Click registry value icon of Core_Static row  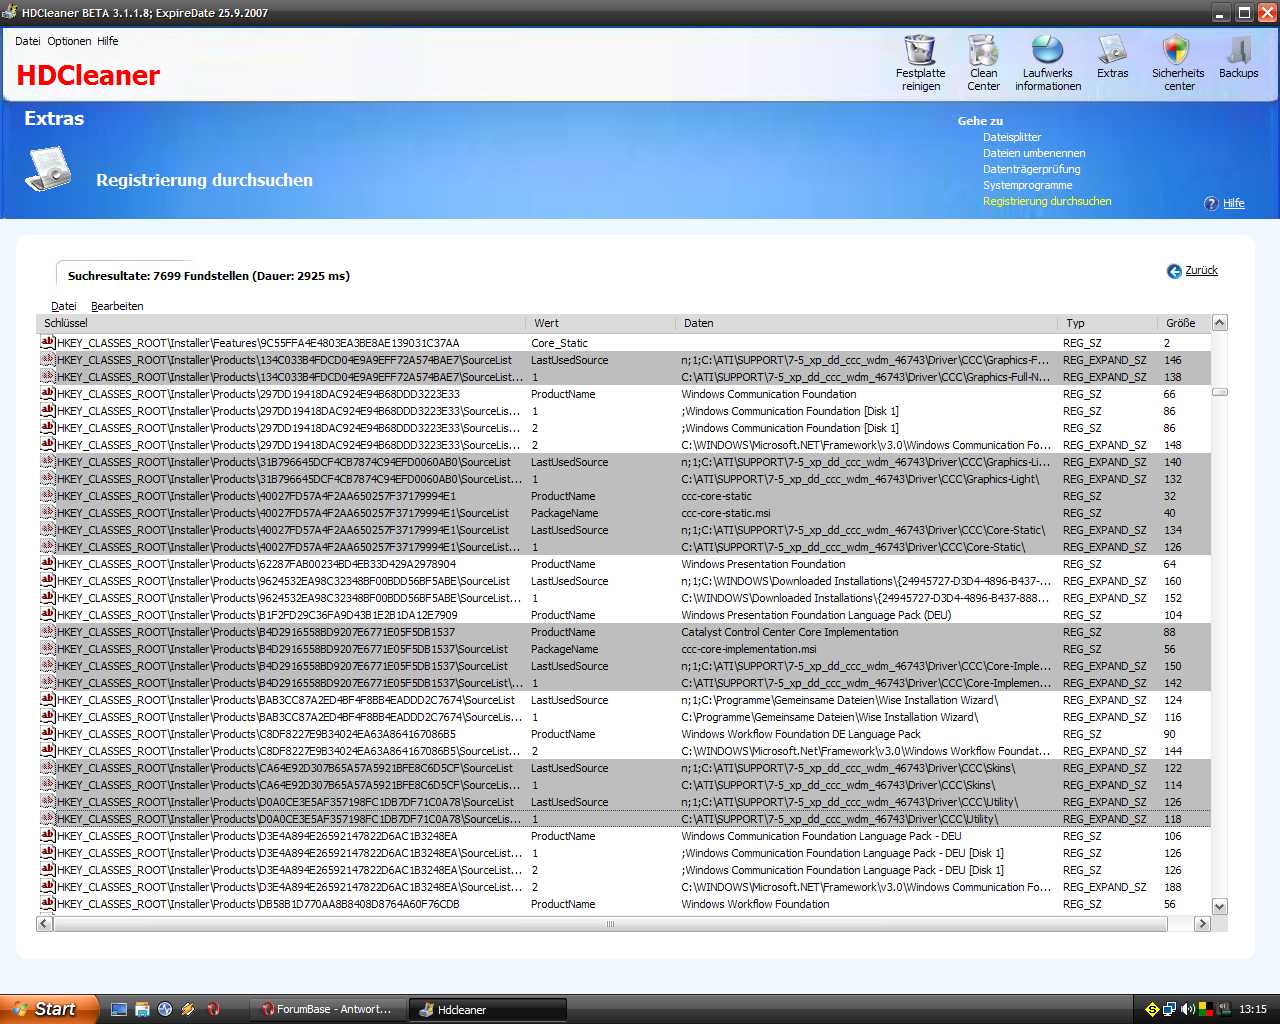coord(47,343)
